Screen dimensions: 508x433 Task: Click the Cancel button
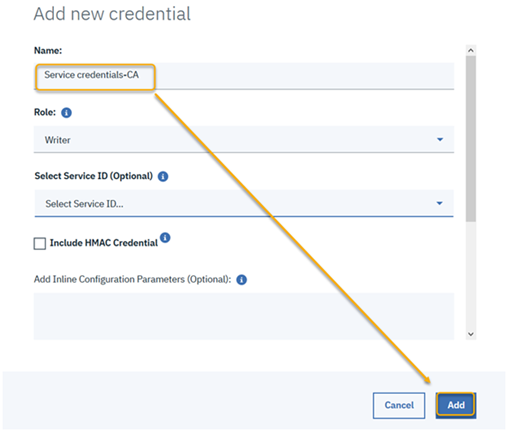point(399,405)
